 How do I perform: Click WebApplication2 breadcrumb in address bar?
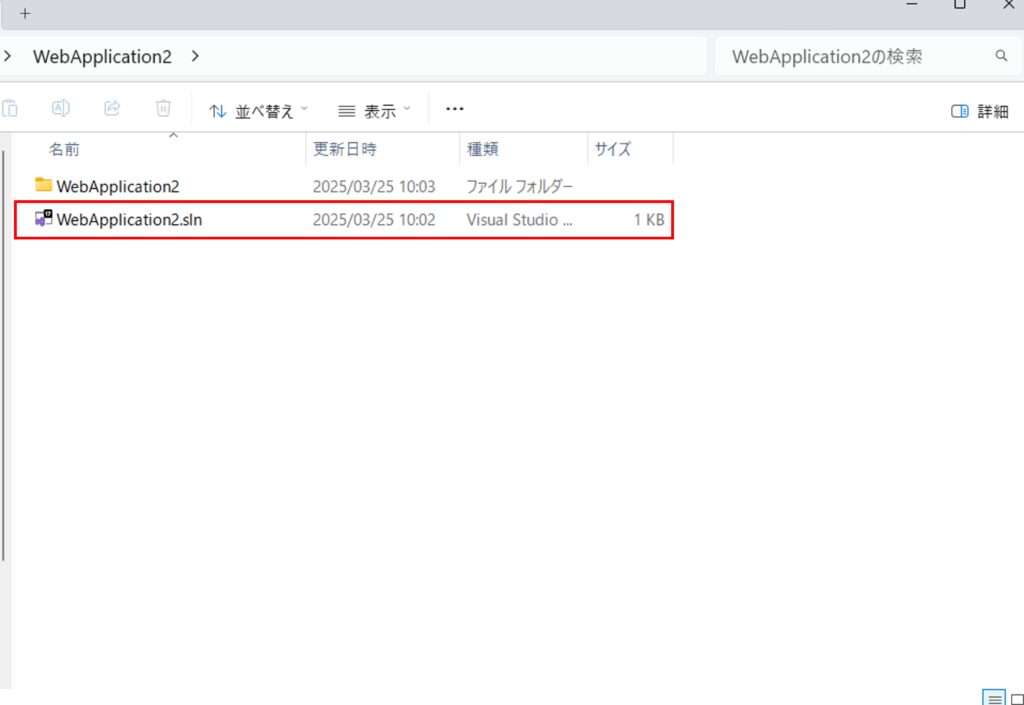tap(103, 57)
